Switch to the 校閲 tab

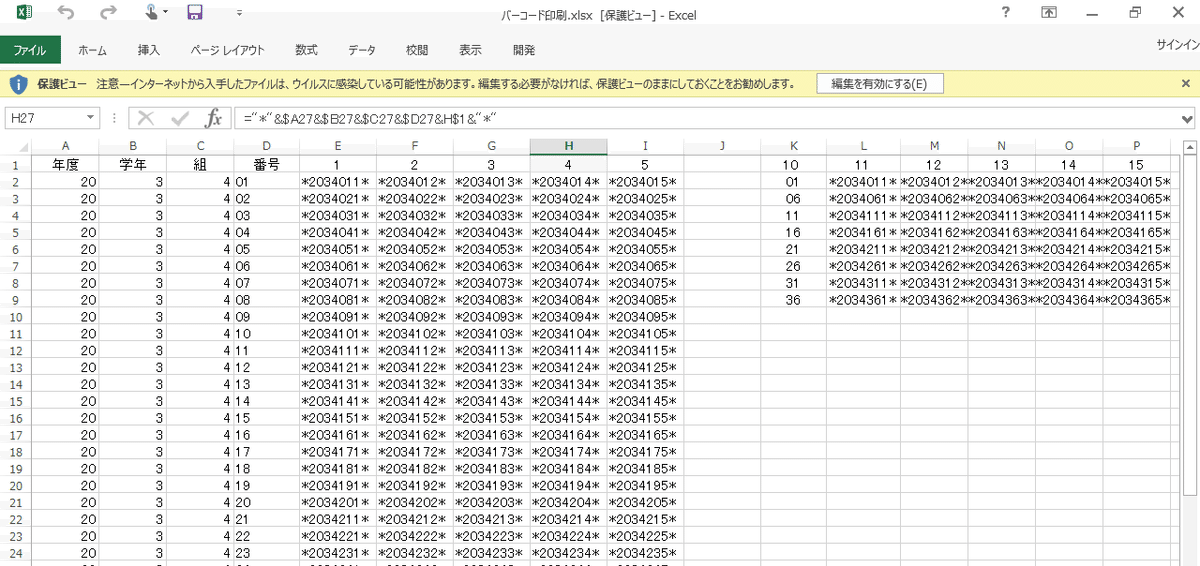coord(417,50)
